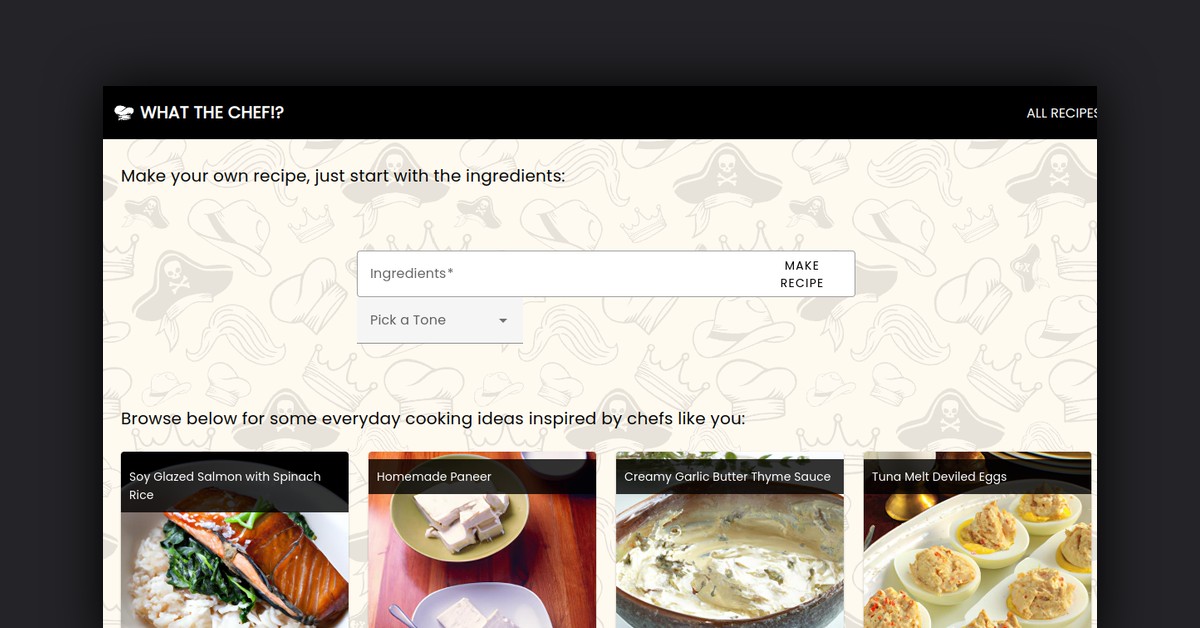Select the paneer cubes bowl image
Image resolution: width=1200 pixels, height=628 pixels.
(482, 561)
